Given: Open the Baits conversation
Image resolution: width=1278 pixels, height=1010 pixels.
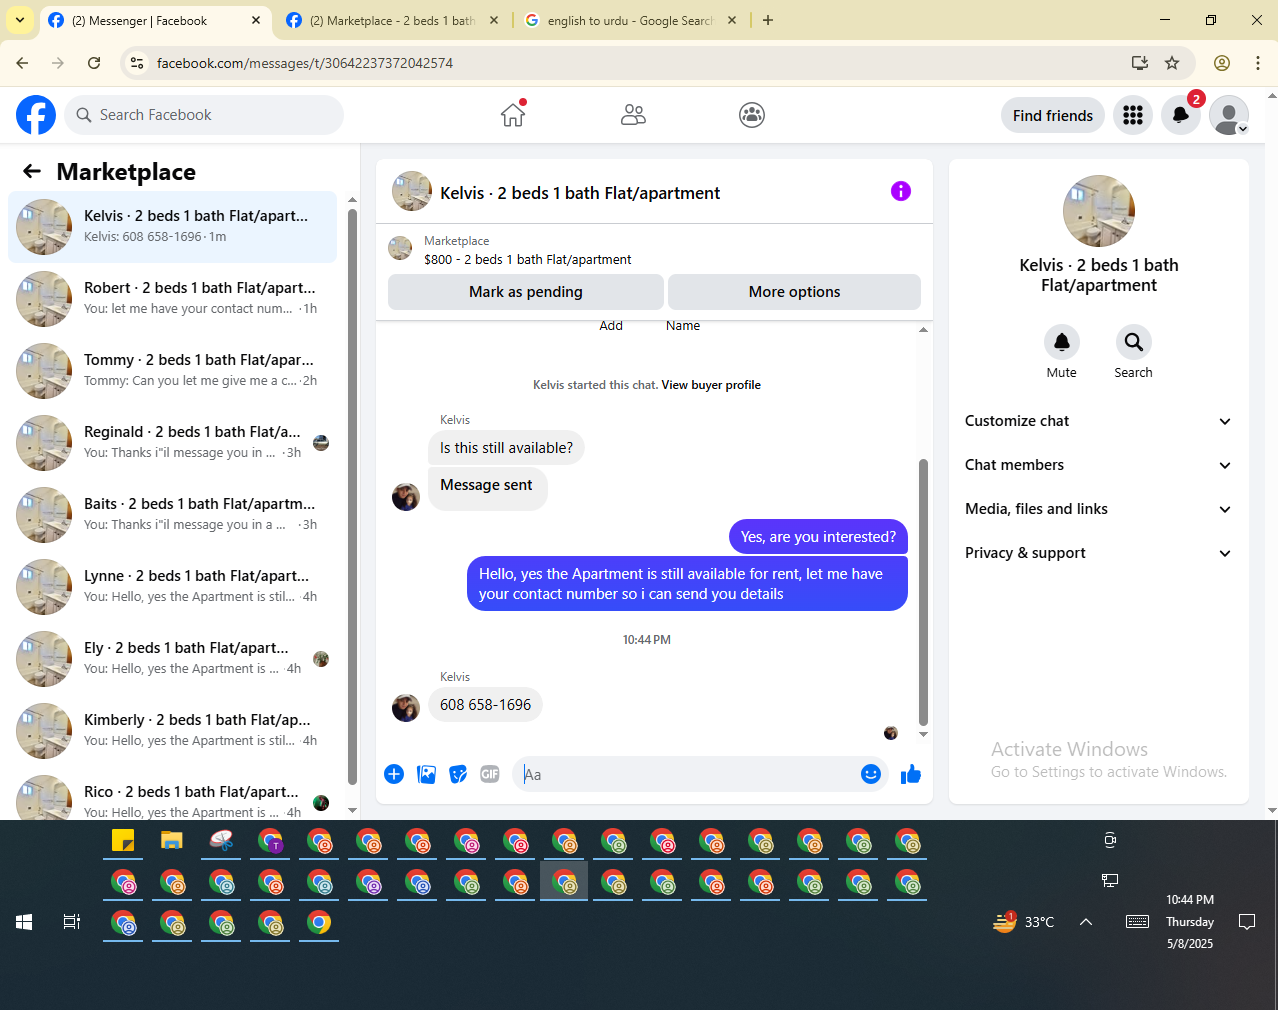Looking at the screenshot, I should [x=173, y=515].
